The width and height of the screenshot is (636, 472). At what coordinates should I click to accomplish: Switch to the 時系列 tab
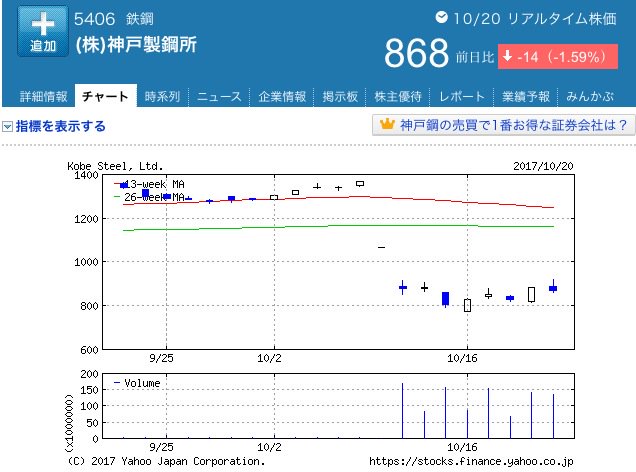tap(162, 97)
